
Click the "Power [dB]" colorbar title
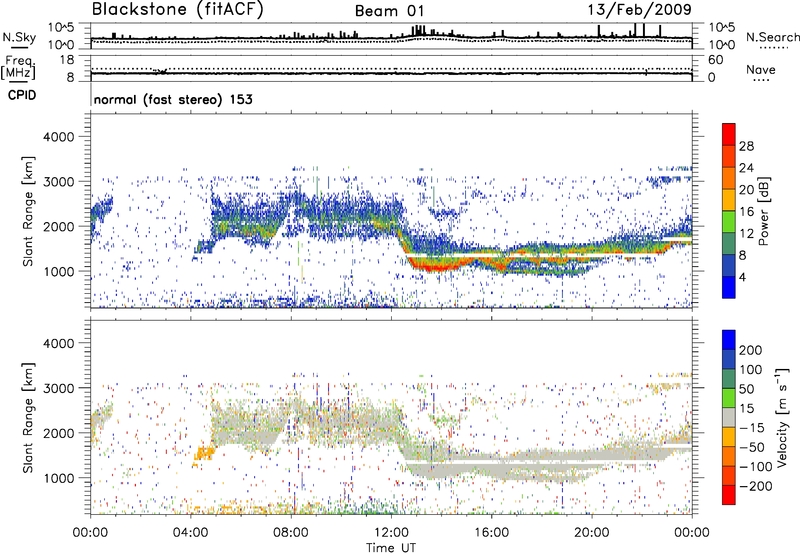point(763,211)
